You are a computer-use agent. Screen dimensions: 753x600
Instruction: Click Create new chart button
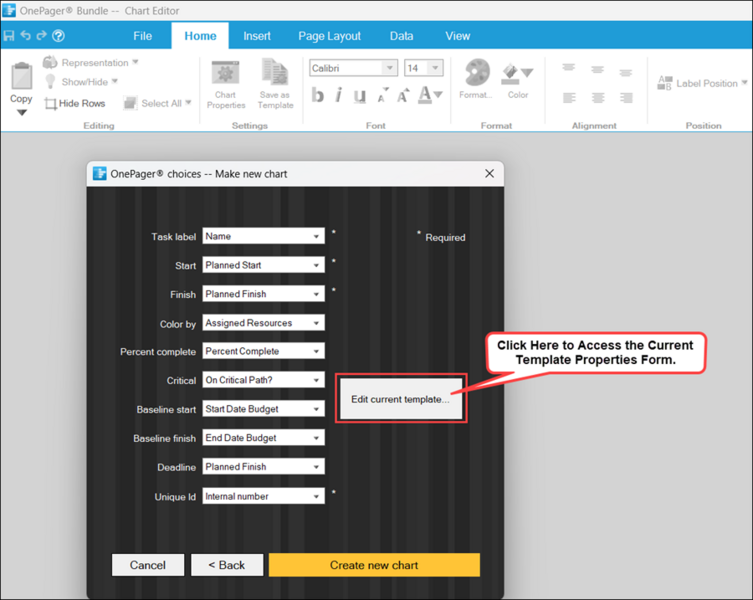point(374,565)
